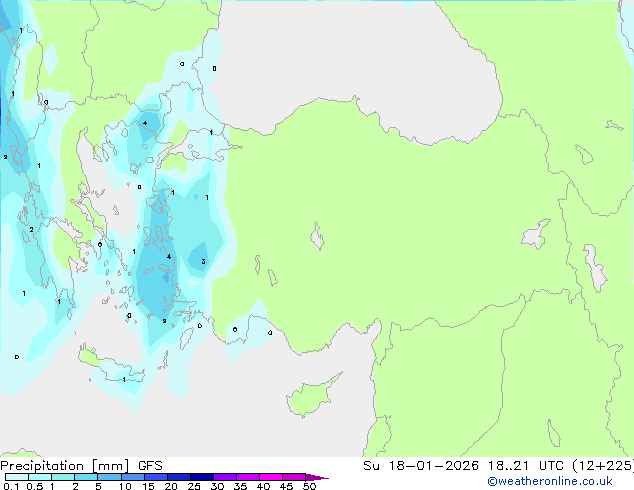Click the legend label '0.1'
This screenshot has height=490, width=634.
click(11, 486)
